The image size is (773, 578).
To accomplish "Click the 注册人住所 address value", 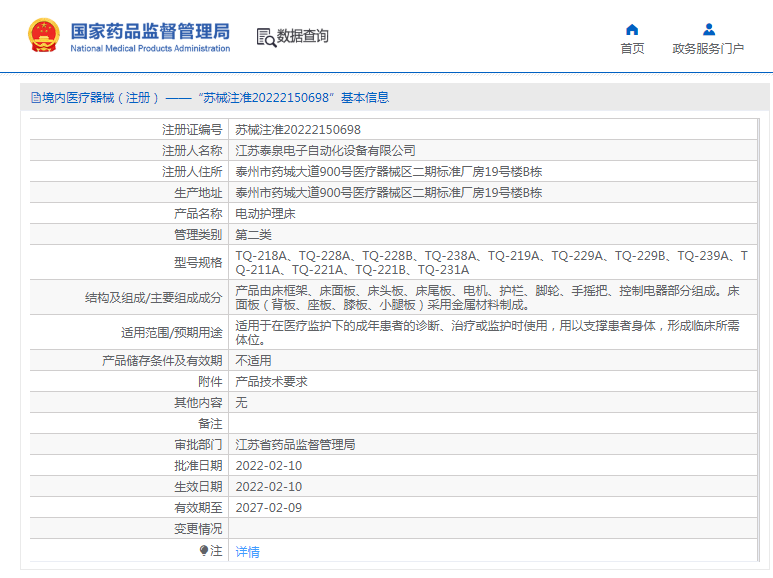I will [x=388, y=172].
